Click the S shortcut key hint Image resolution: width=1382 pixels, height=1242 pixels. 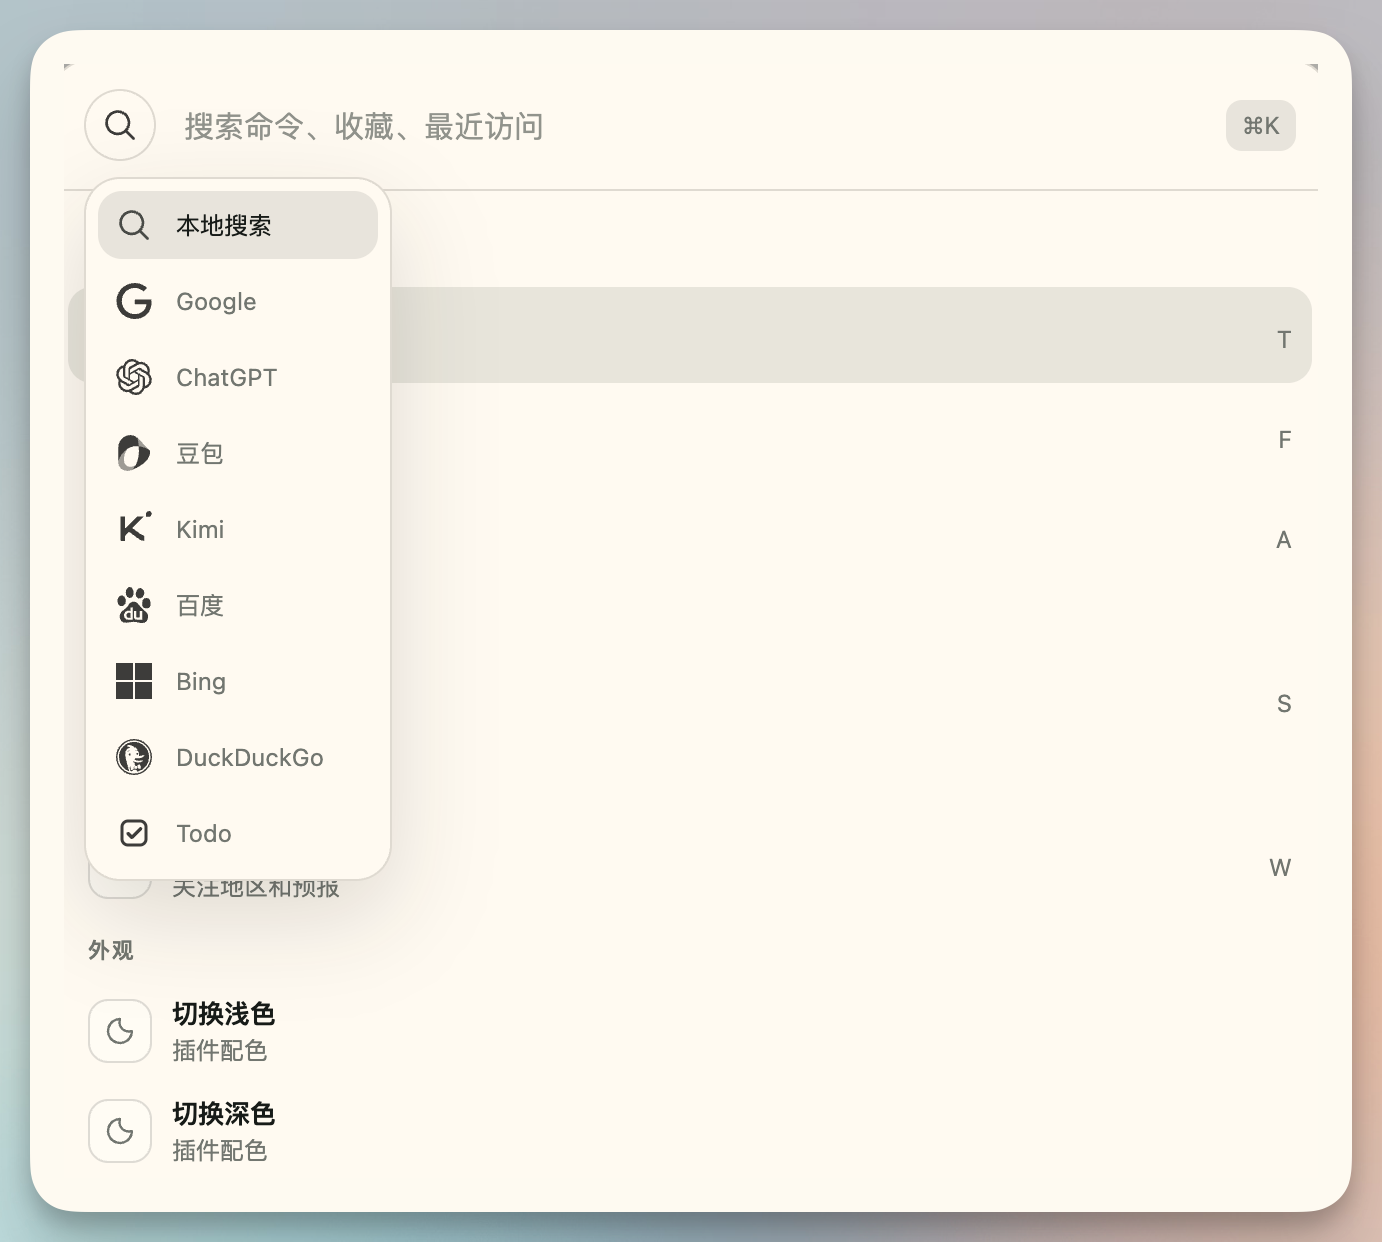point(1284,704)
